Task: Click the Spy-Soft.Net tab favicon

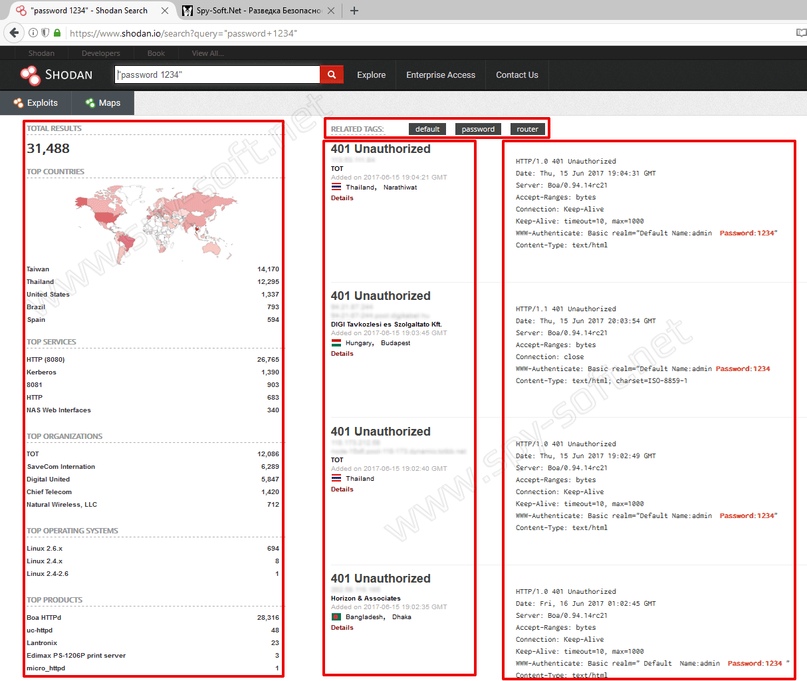Action: (187, 10)
